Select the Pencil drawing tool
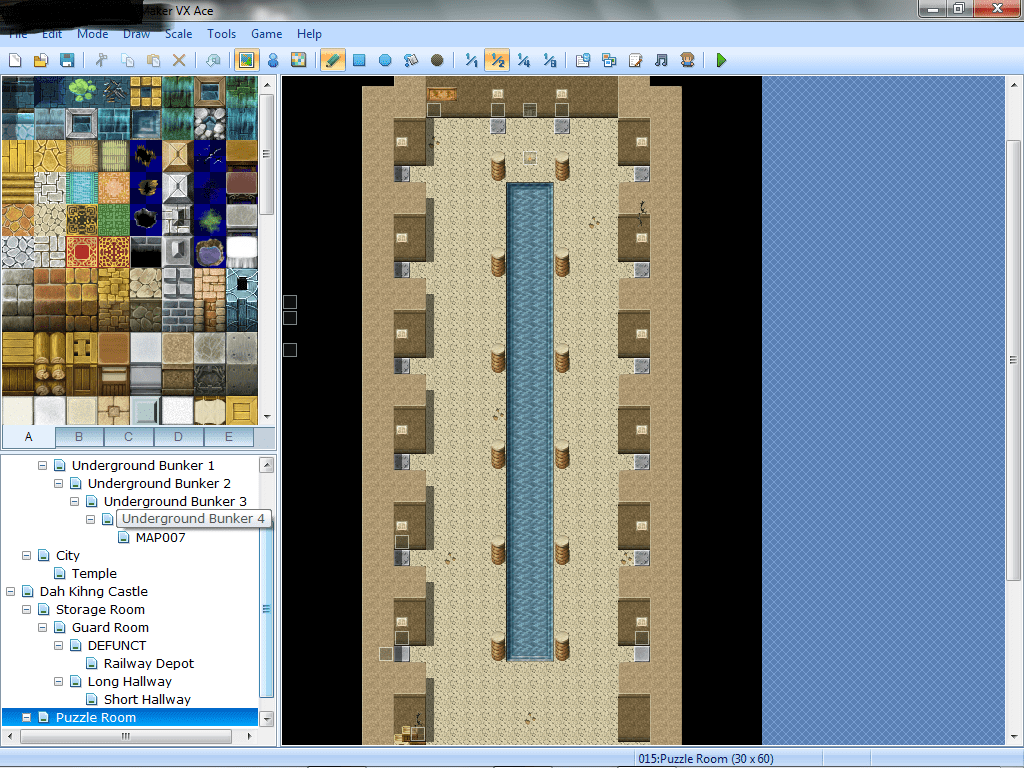 point(332,60)
